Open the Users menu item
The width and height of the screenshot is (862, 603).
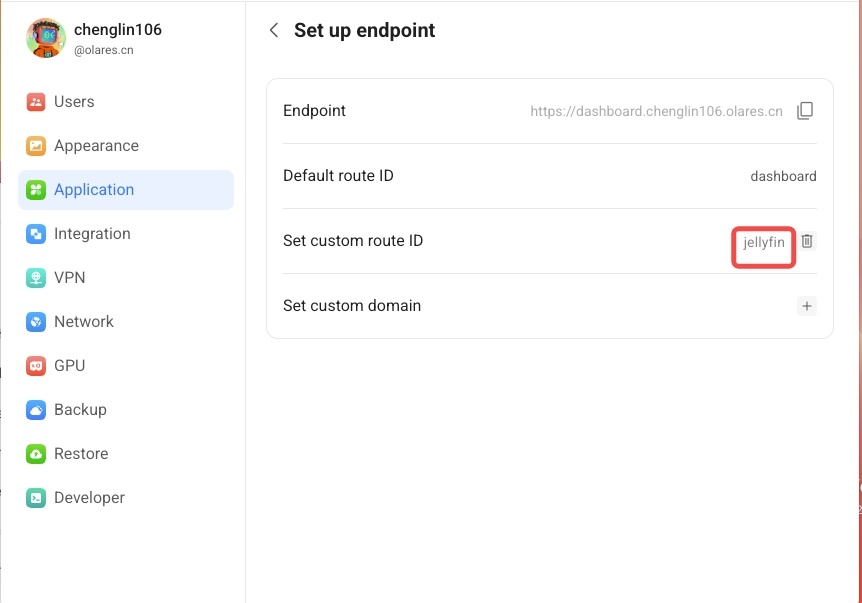[x=74, y=102]
